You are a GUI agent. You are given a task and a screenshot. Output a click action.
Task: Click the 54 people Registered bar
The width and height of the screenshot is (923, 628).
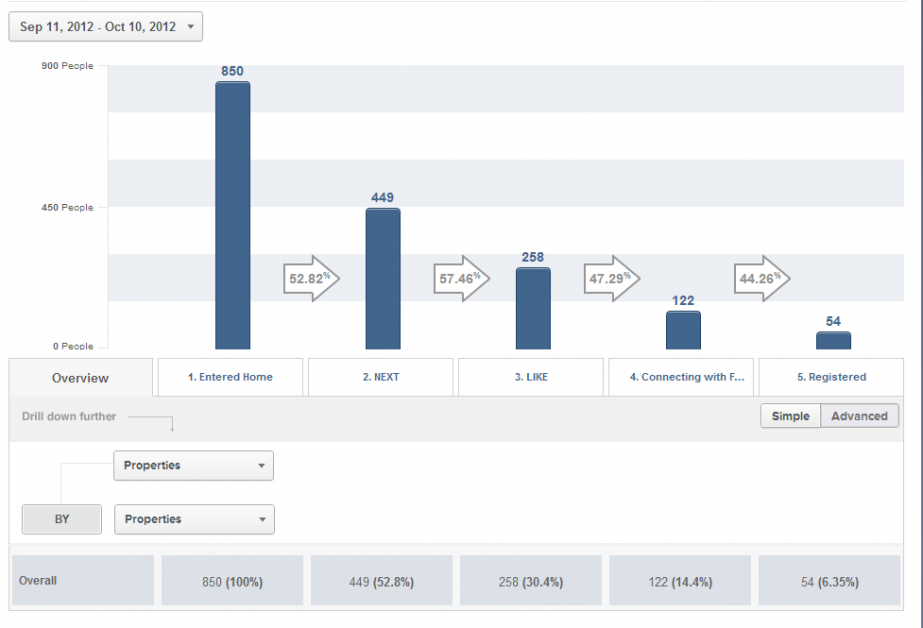click(833, 341)
